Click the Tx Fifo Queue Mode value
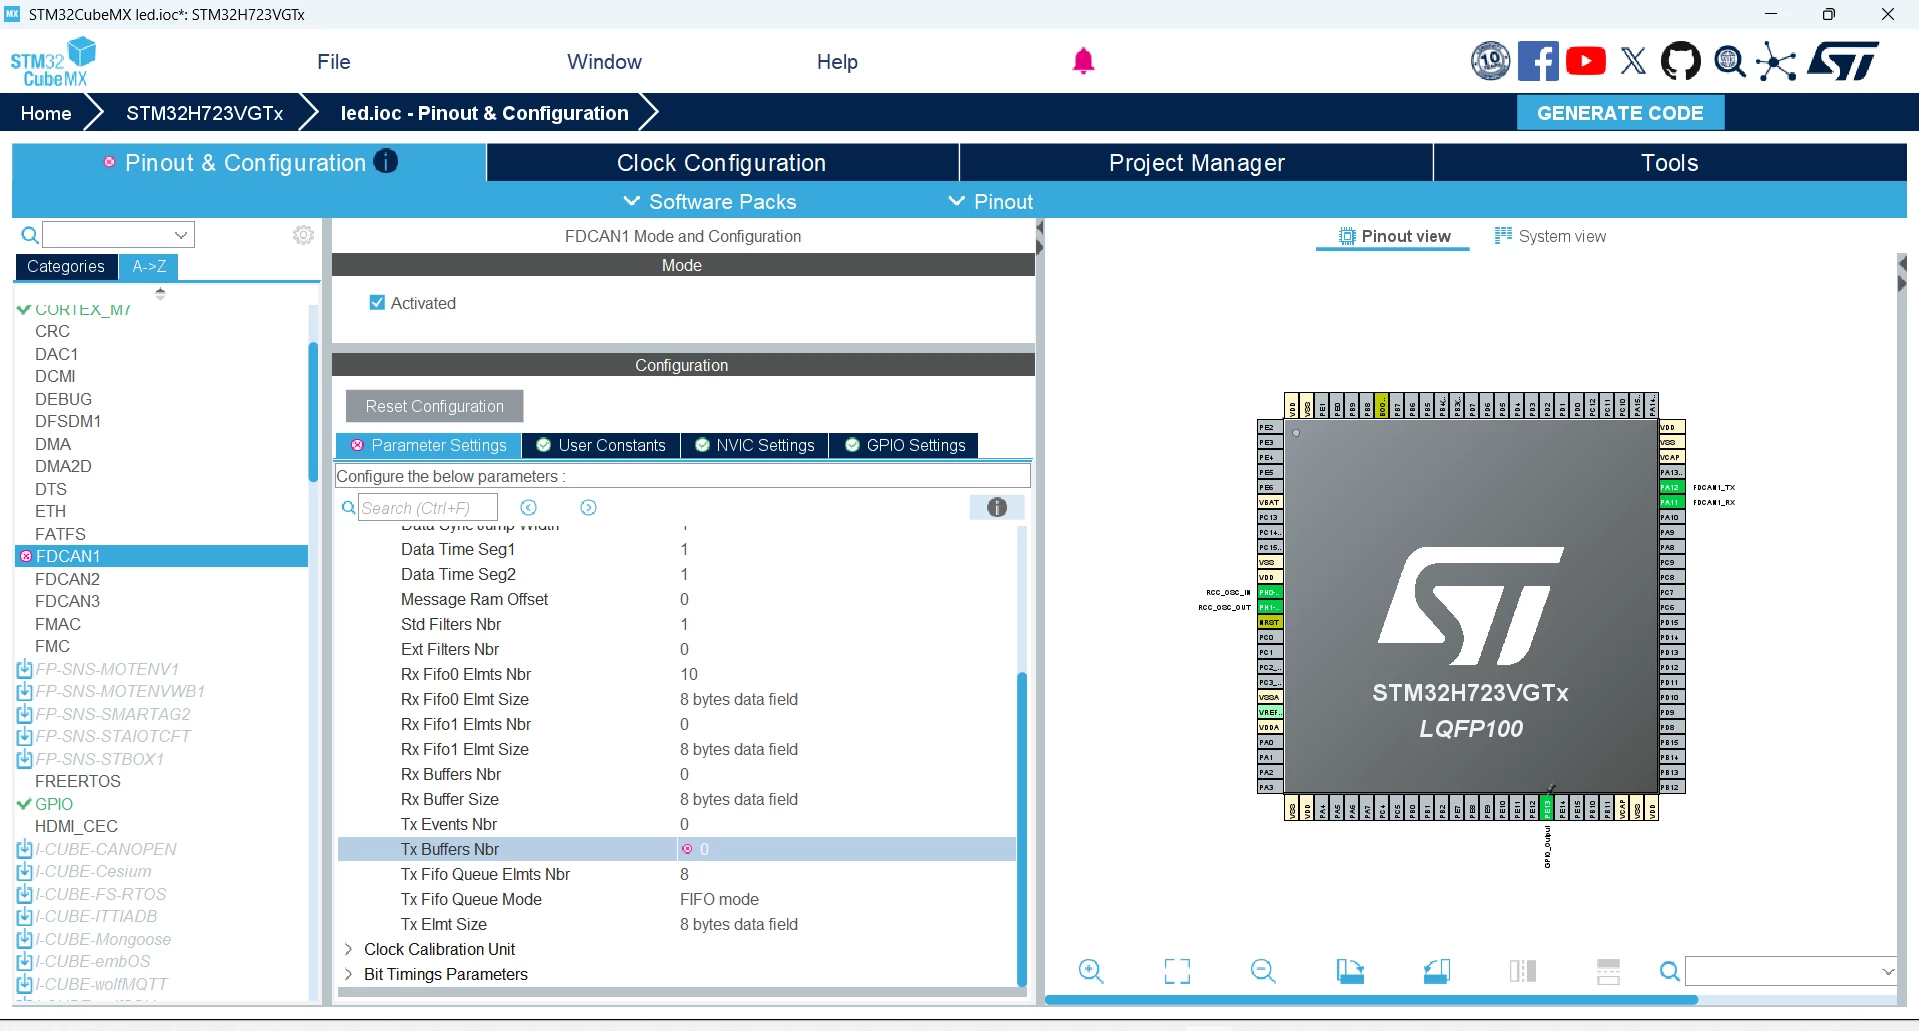 719,899
